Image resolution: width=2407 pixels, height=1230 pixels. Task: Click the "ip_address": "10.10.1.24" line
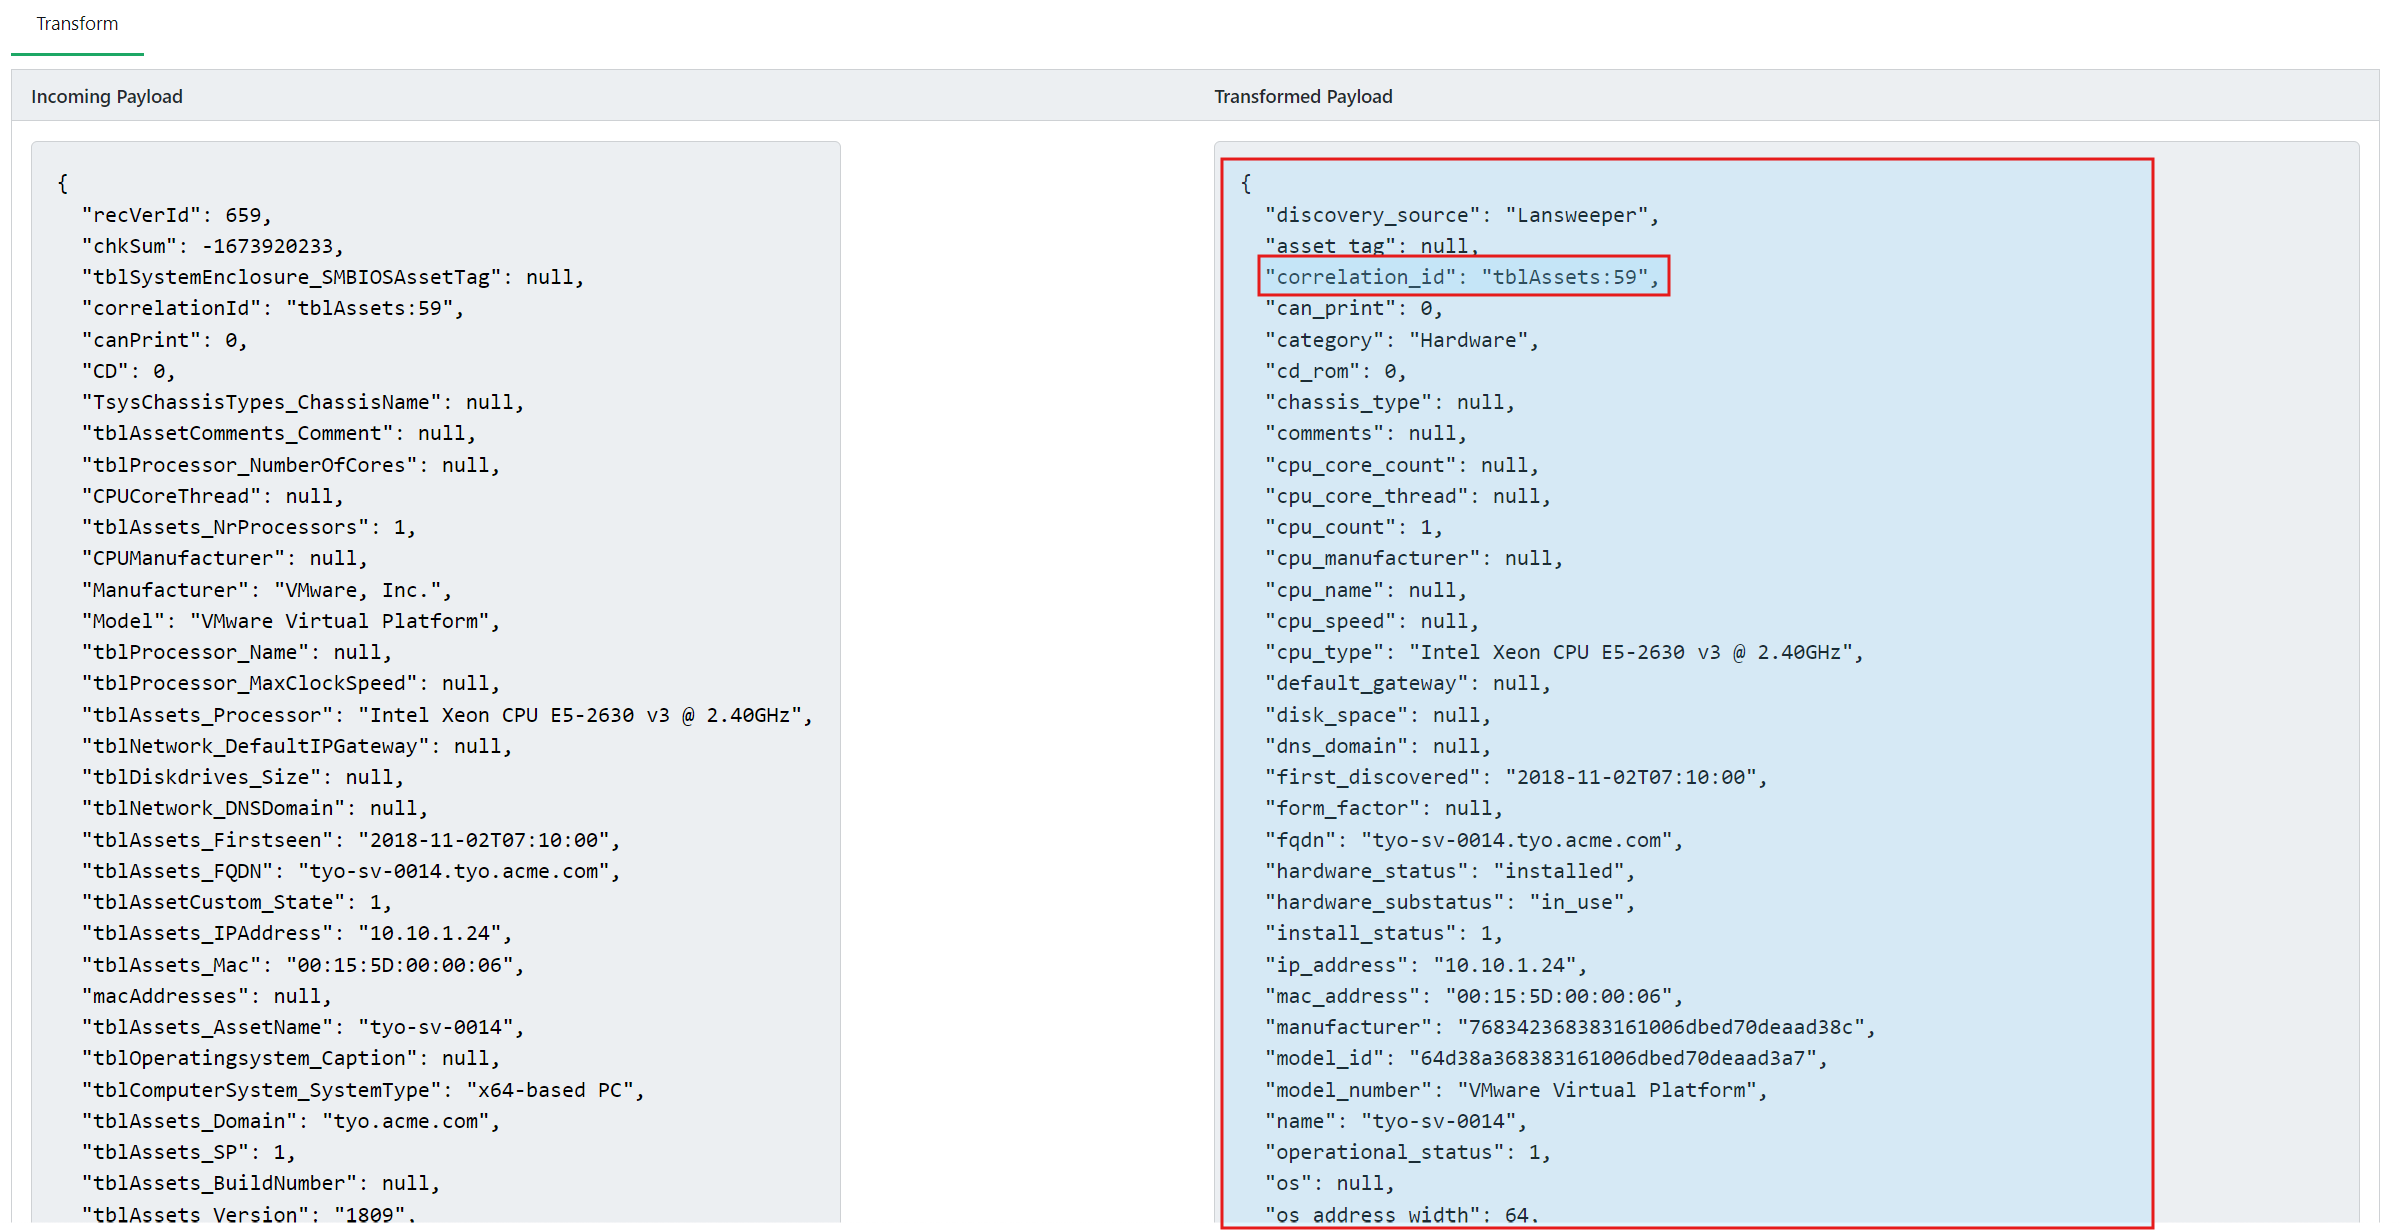(1426, 965)
